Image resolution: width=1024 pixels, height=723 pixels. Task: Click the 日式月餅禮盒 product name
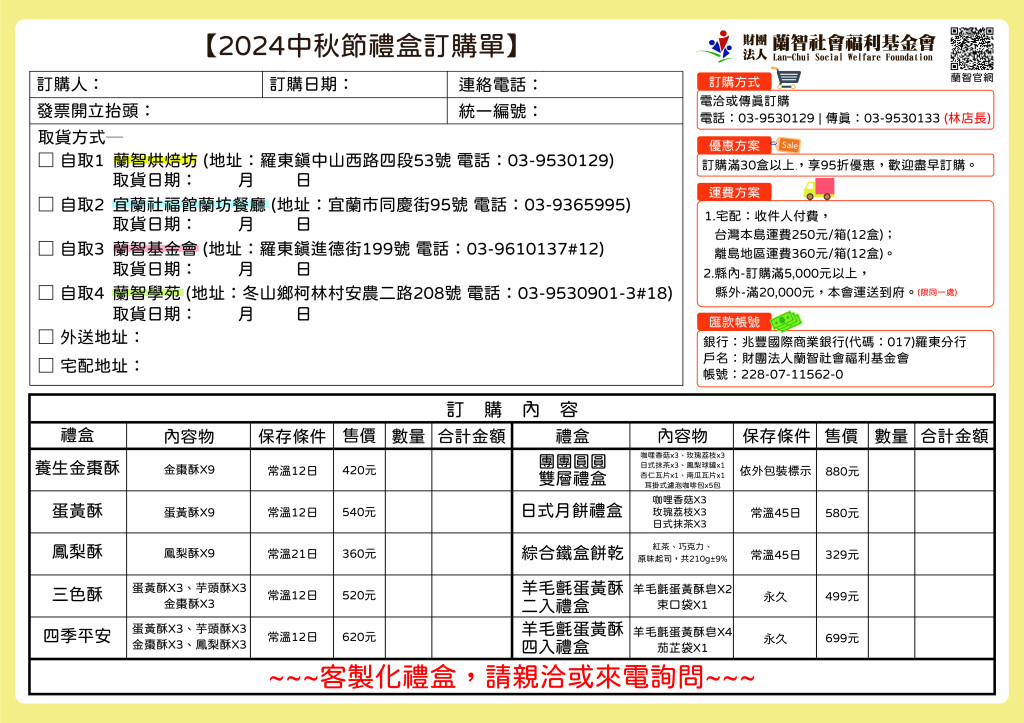pos(572,511)
